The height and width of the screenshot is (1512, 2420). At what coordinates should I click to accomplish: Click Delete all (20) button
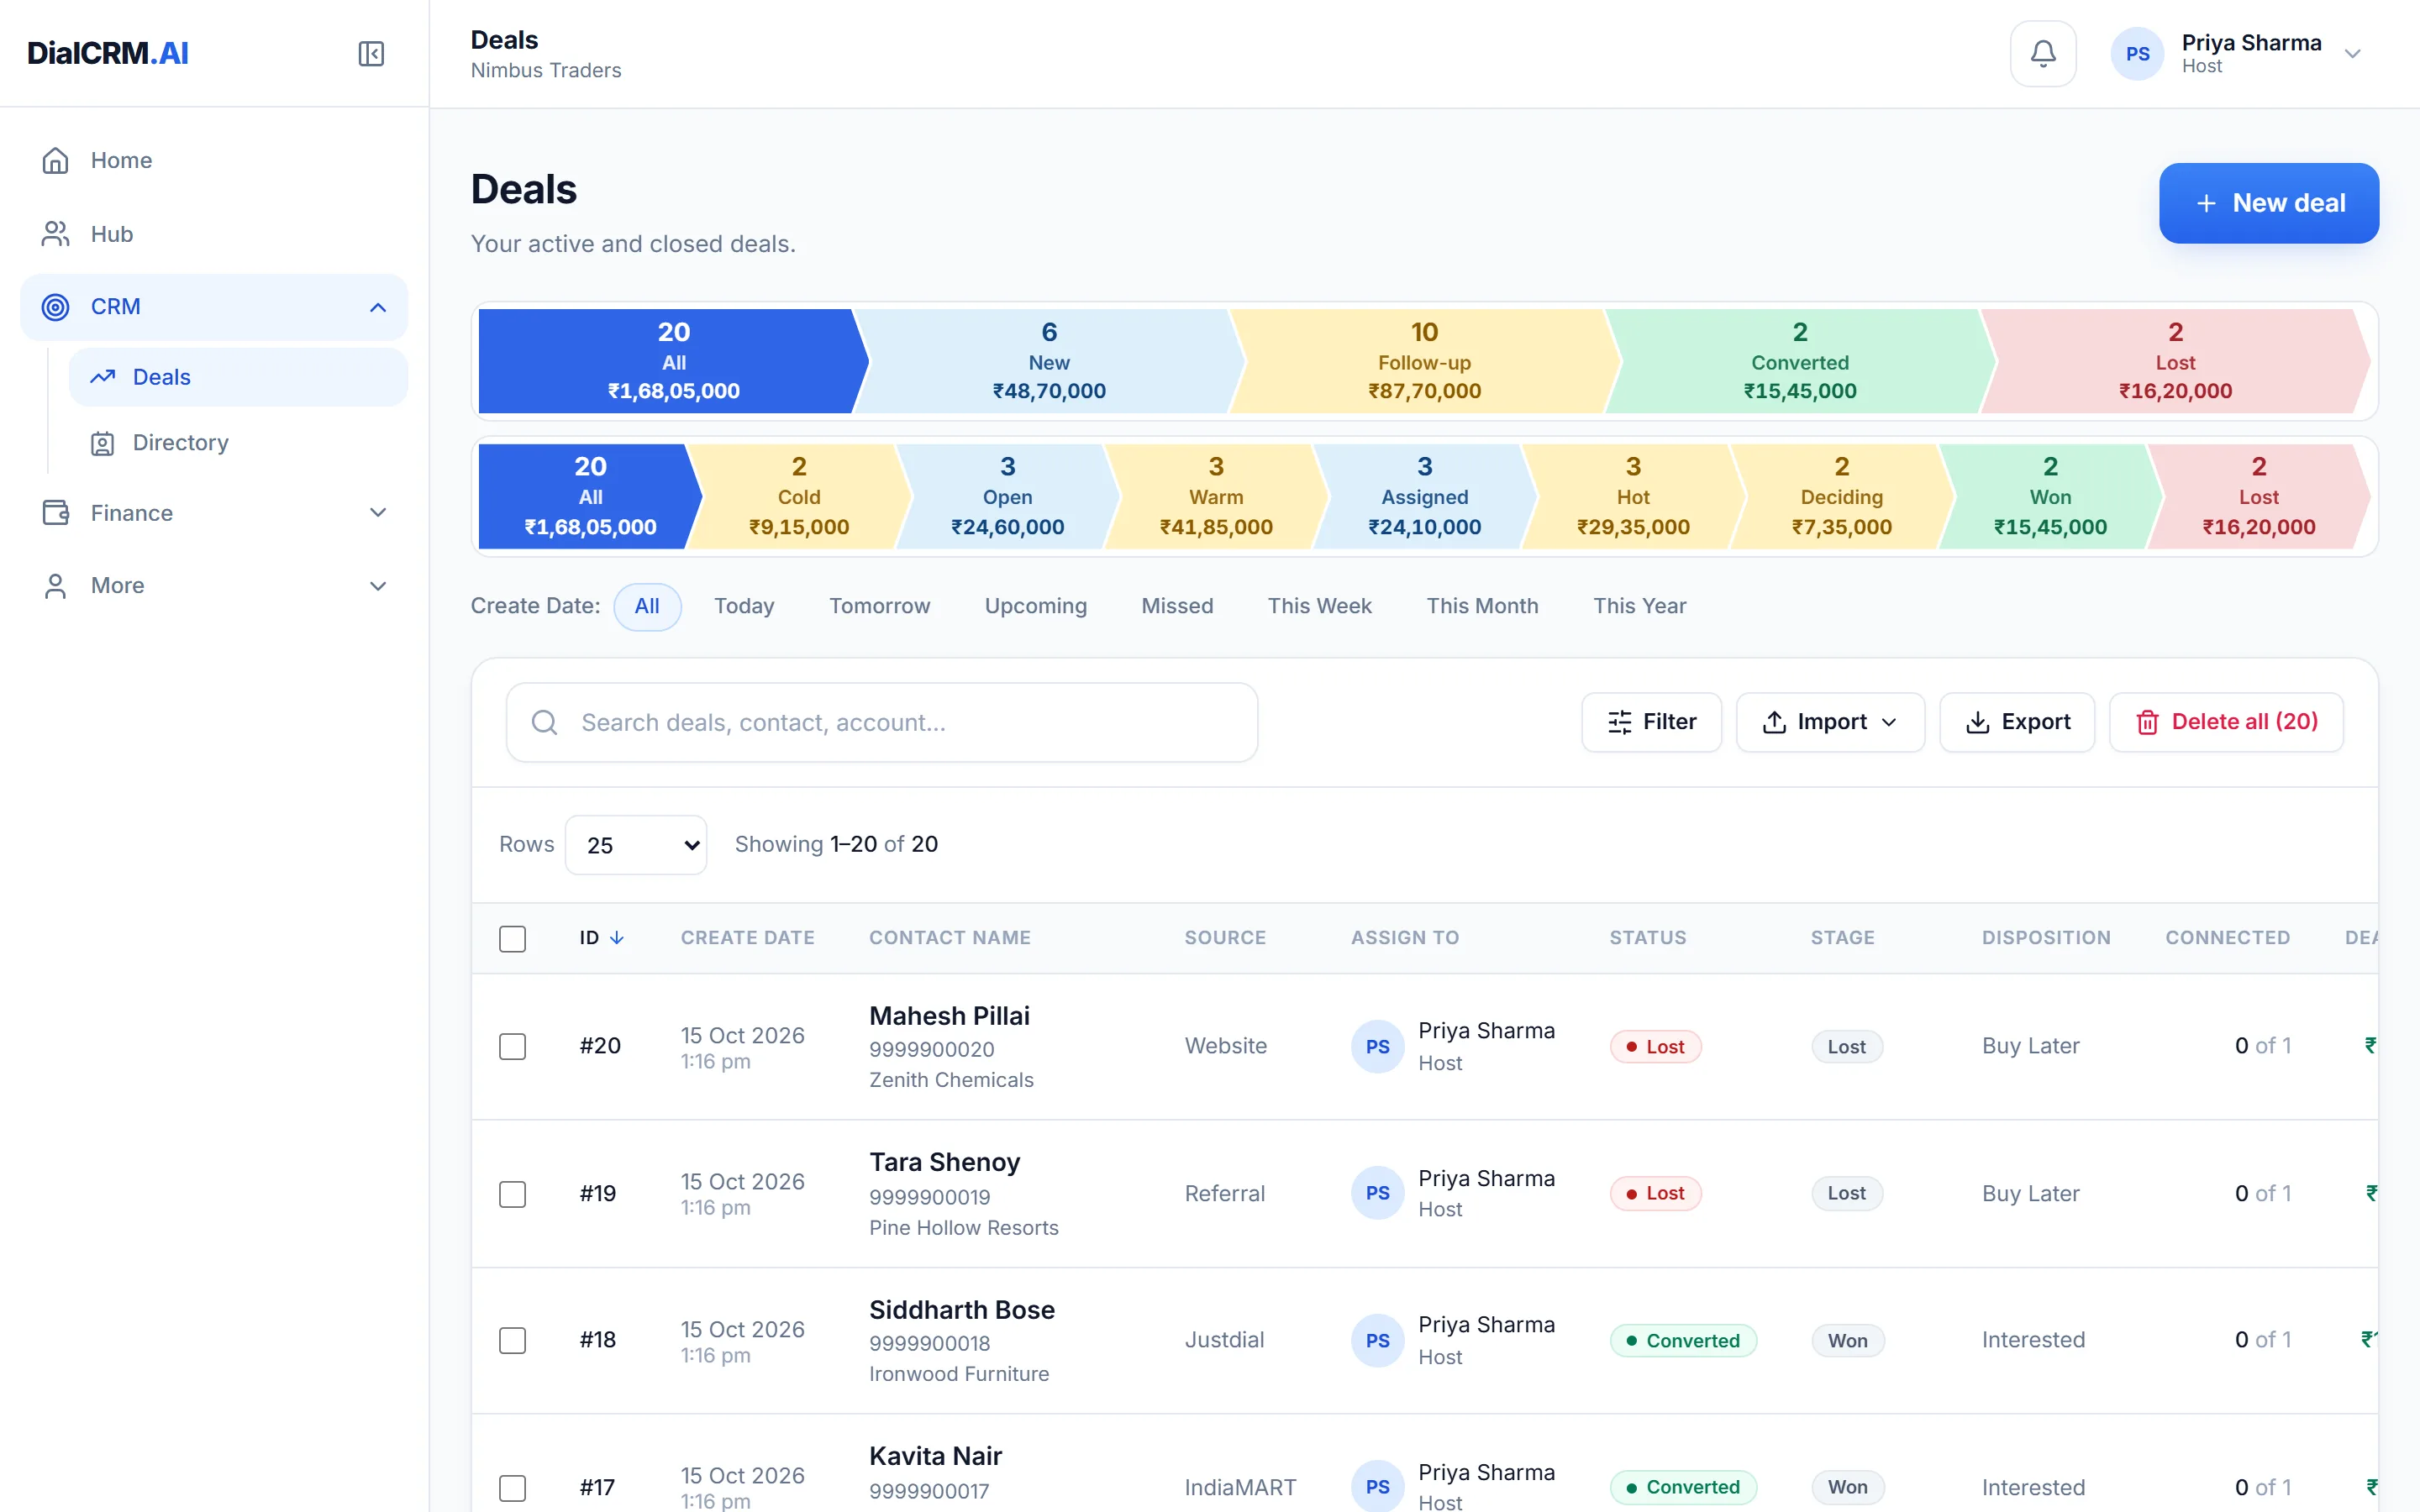2226,722
